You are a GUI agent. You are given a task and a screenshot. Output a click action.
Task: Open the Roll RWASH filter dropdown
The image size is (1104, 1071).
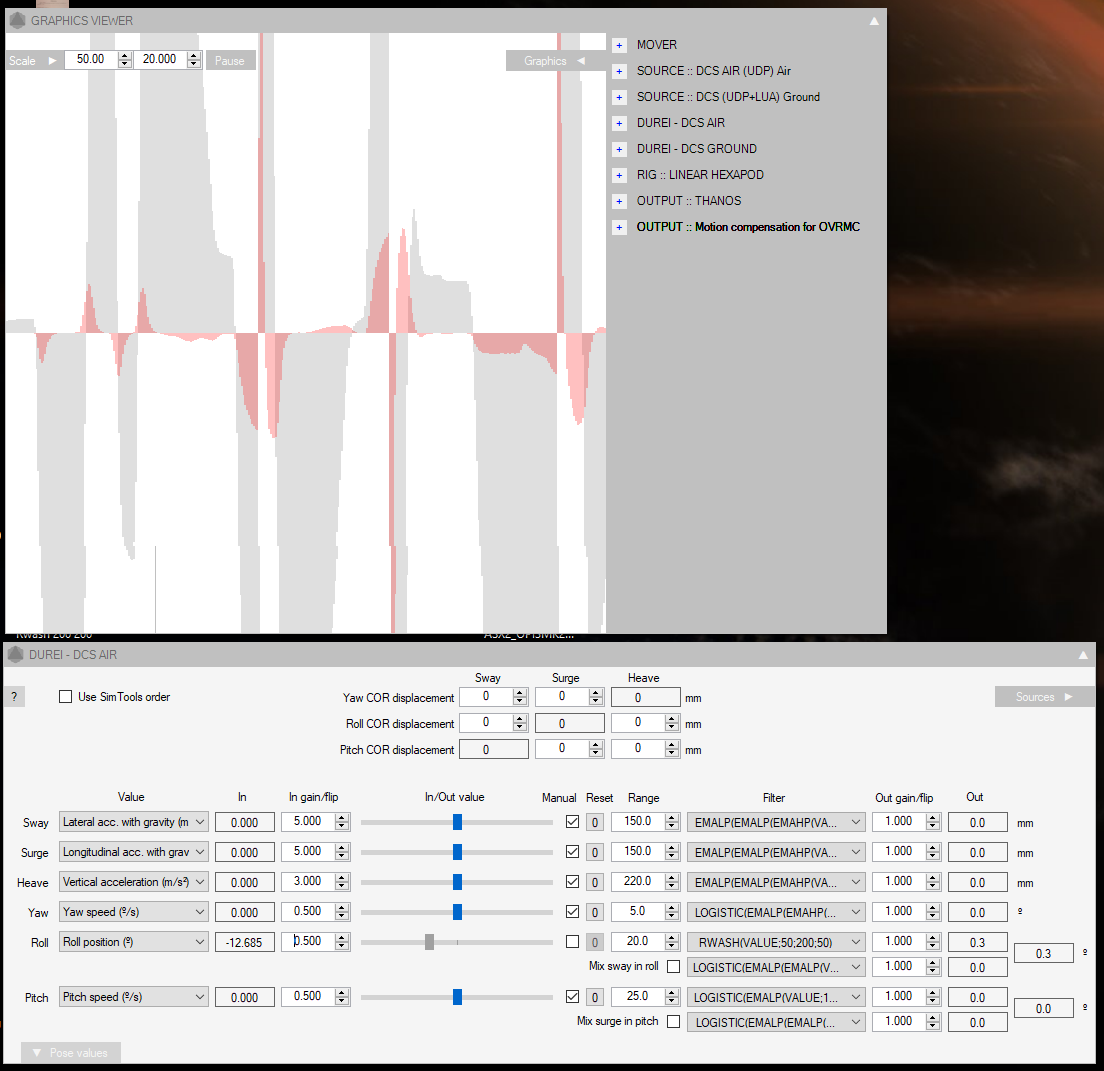point(776,942)
